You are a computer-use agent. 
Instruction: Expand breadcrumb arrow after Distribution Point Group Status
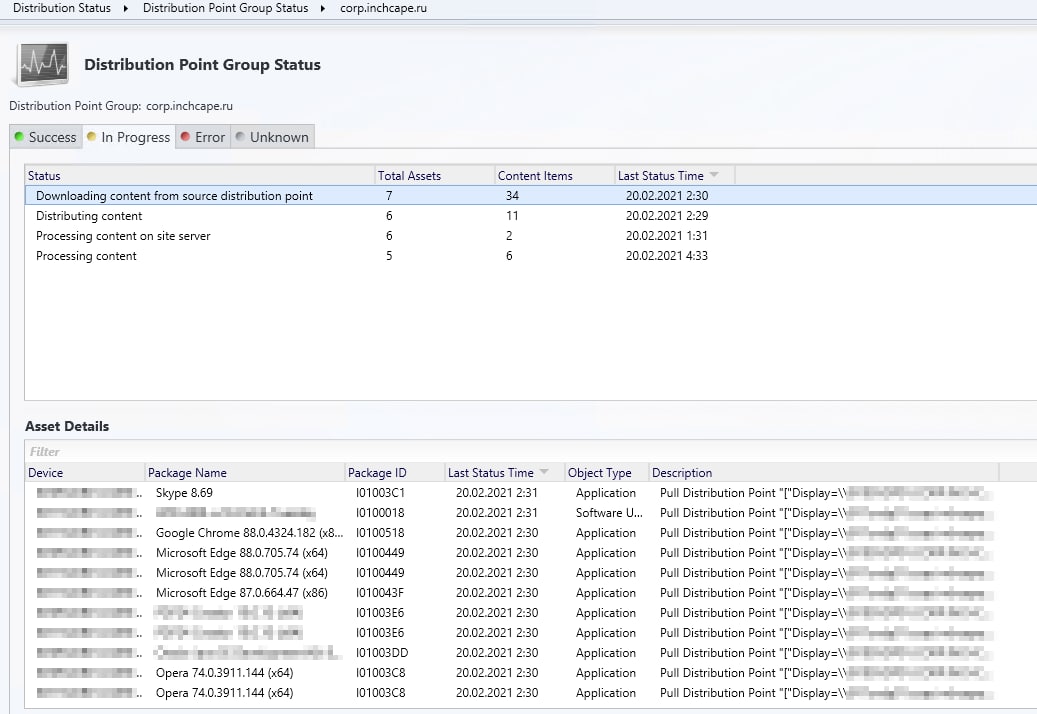pos(324,8)
